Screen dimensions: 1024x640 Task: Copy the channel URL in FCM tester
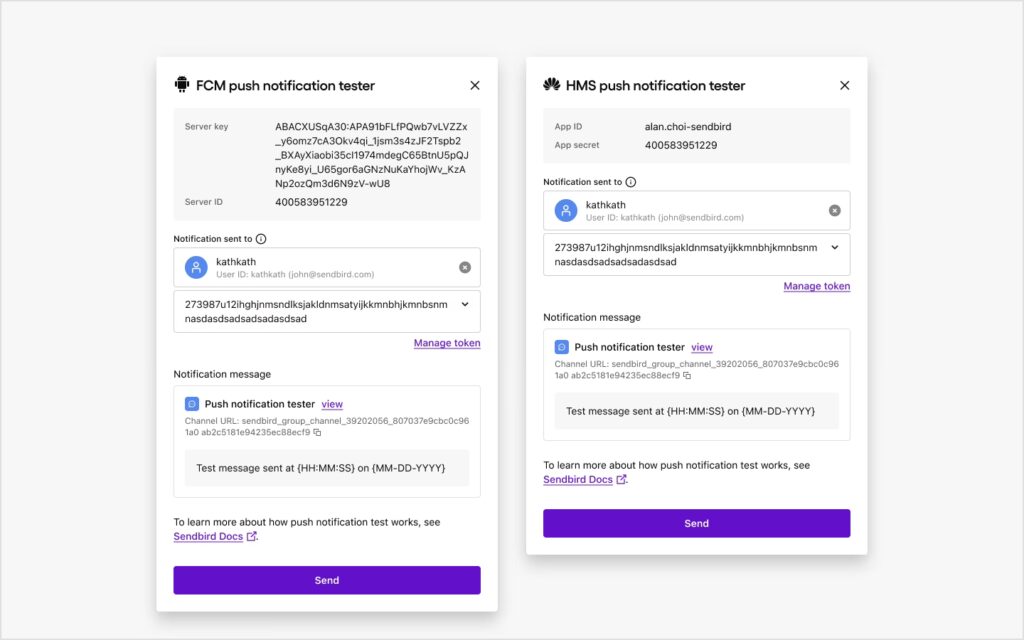[x=317, y=433]
